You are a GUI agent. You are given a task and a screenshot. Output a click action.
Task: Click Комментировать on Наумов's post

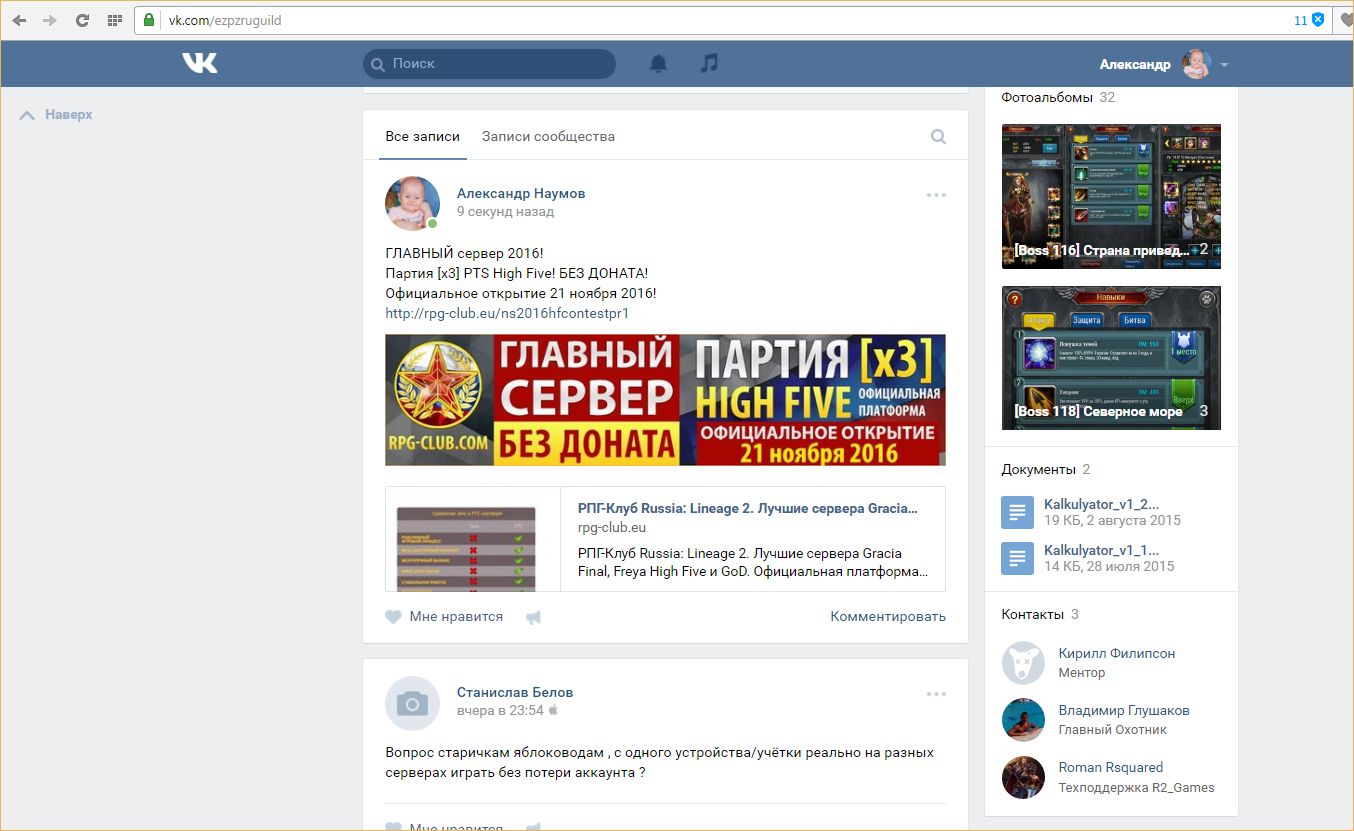click(888, 617)
